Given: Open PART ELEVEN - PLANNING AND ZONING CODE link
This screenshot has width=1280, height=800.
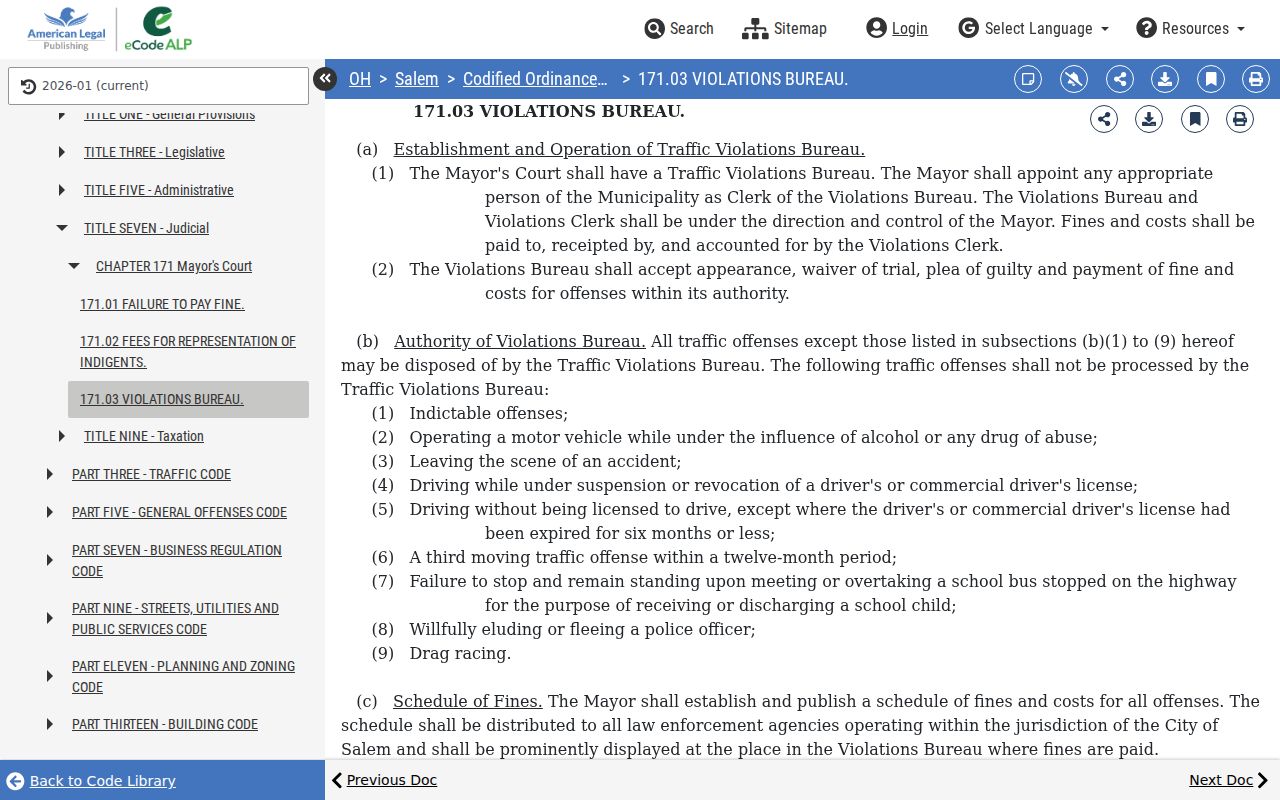Looking at the screenshot, I should [x=183, y=676].
